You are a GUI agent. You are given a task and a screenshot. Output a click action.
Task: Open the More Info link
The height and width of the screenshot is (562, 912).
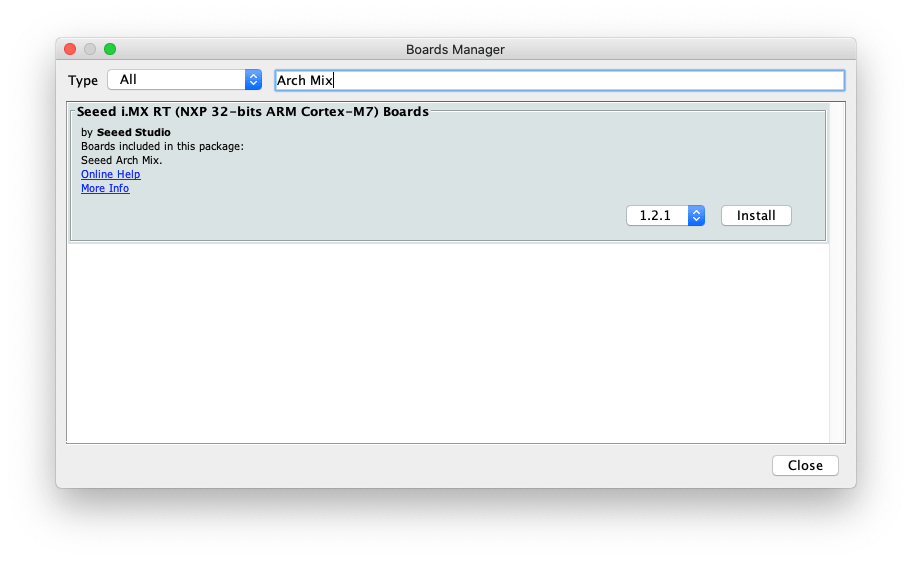[x=105, y=188]
